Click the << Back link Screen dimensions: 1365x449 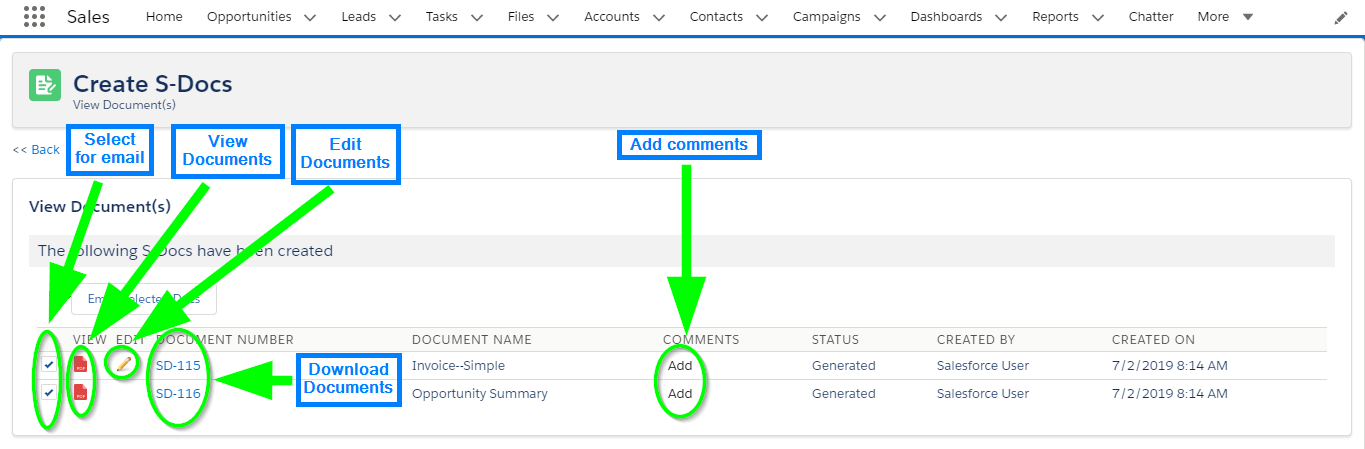[x=36, y=150]
